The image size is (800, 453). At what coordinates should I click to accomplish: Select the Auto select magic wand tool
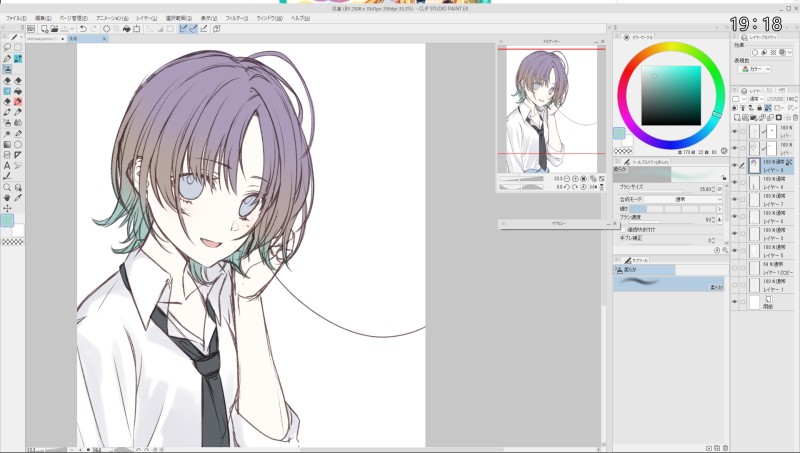[7, 134]
